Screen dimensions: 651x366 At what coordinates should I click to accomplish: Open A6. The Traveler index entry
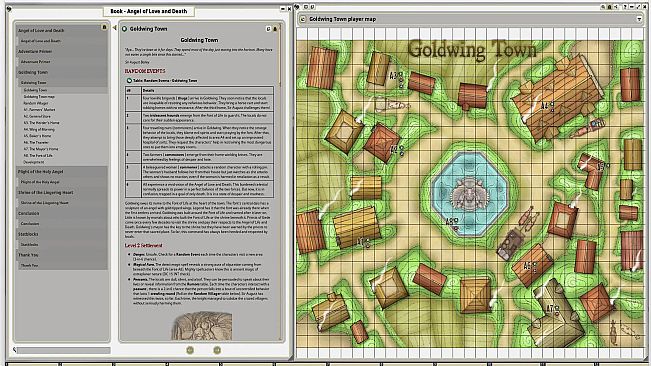point(36,142)
